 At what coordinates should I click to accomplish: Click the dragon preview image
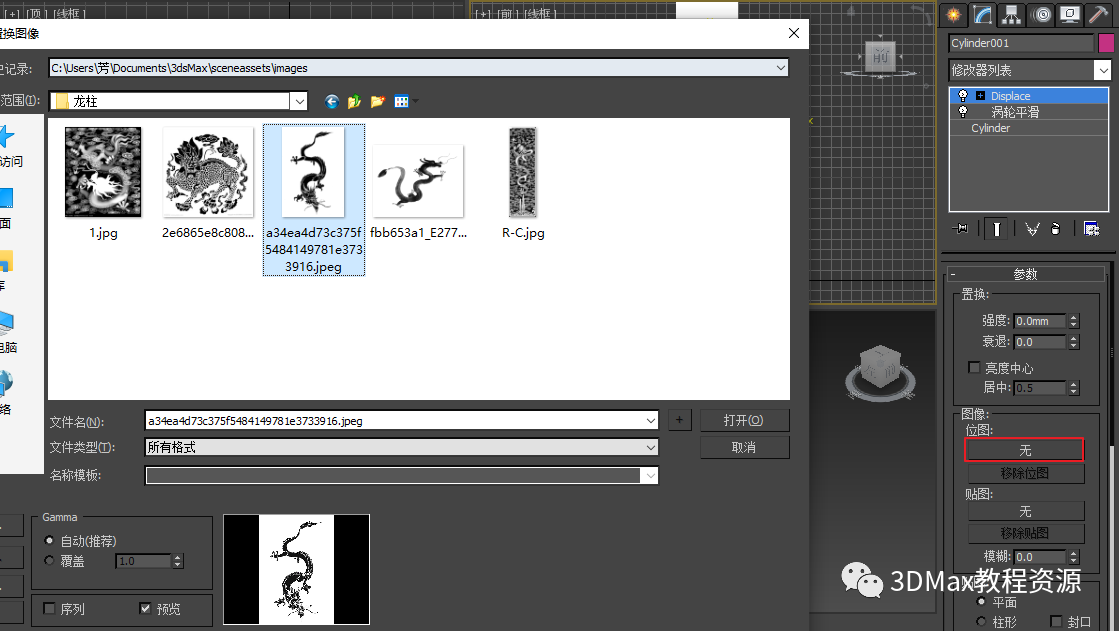296,570
